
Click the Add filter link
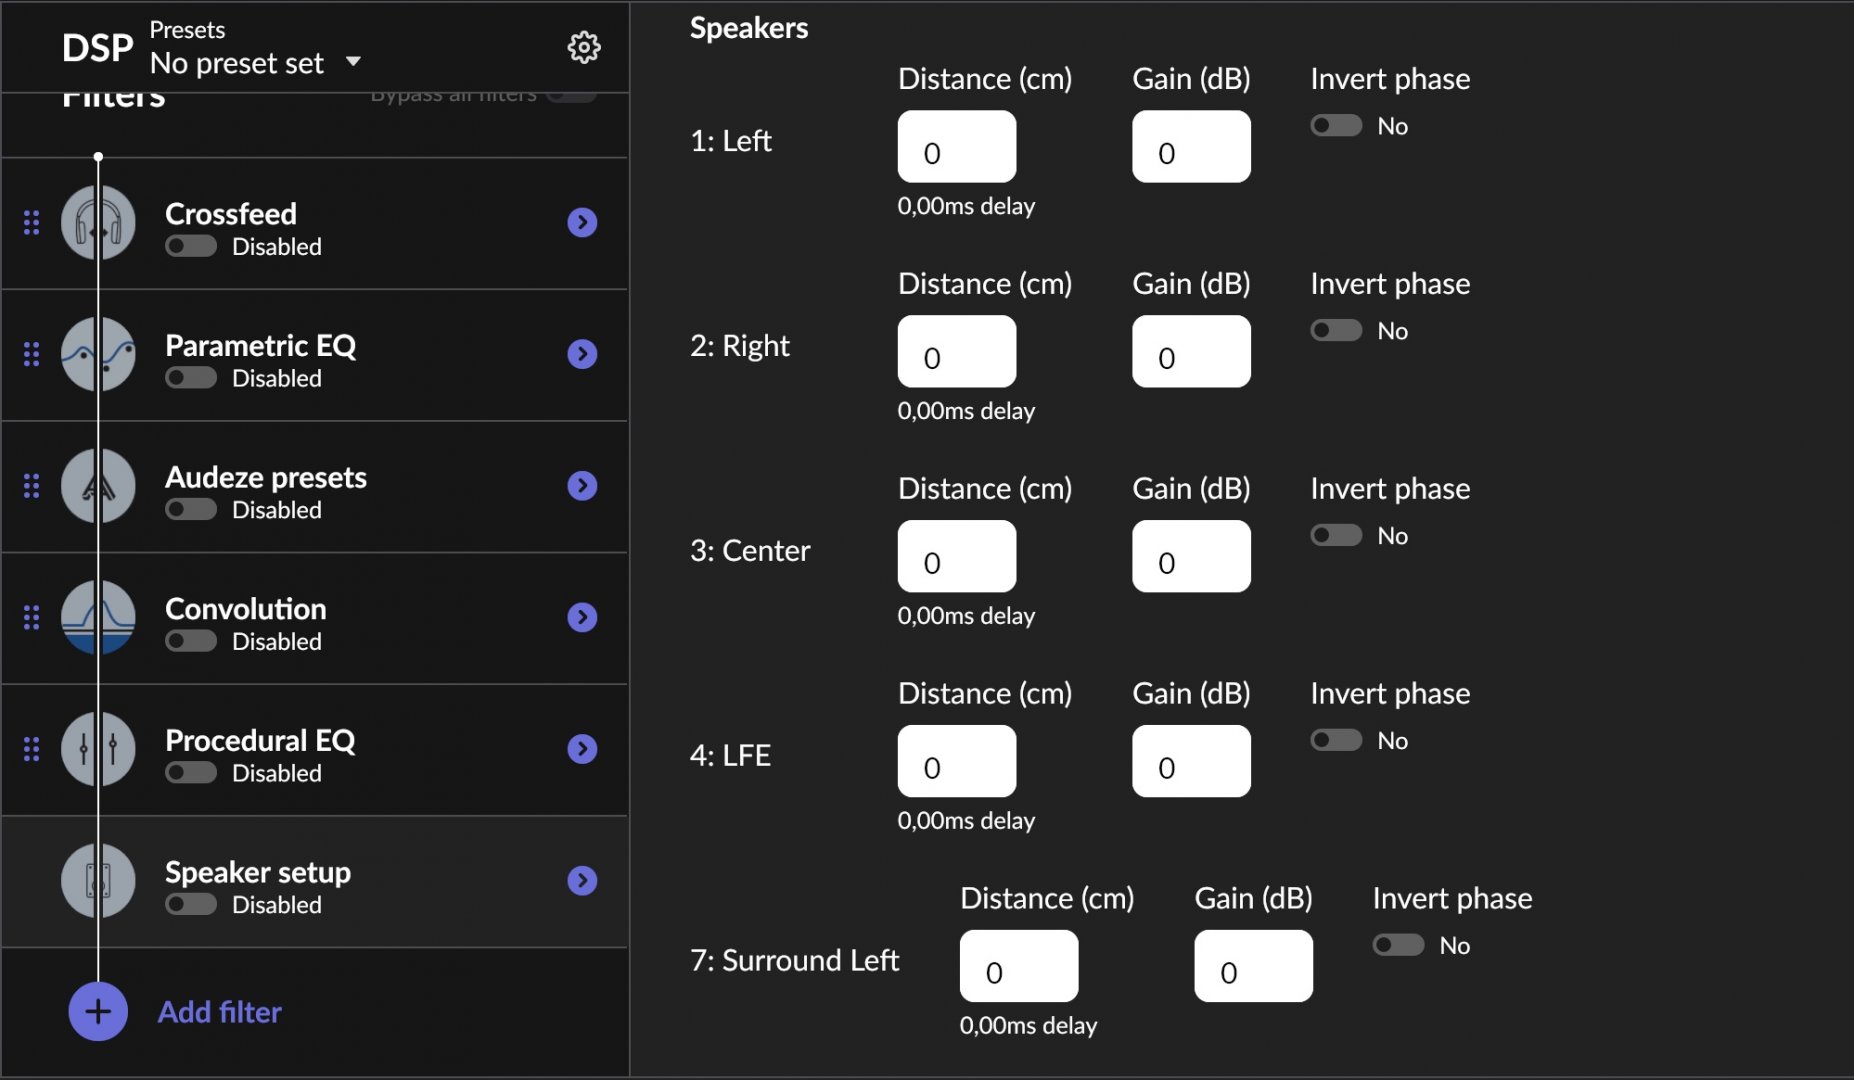point(220,1012)
